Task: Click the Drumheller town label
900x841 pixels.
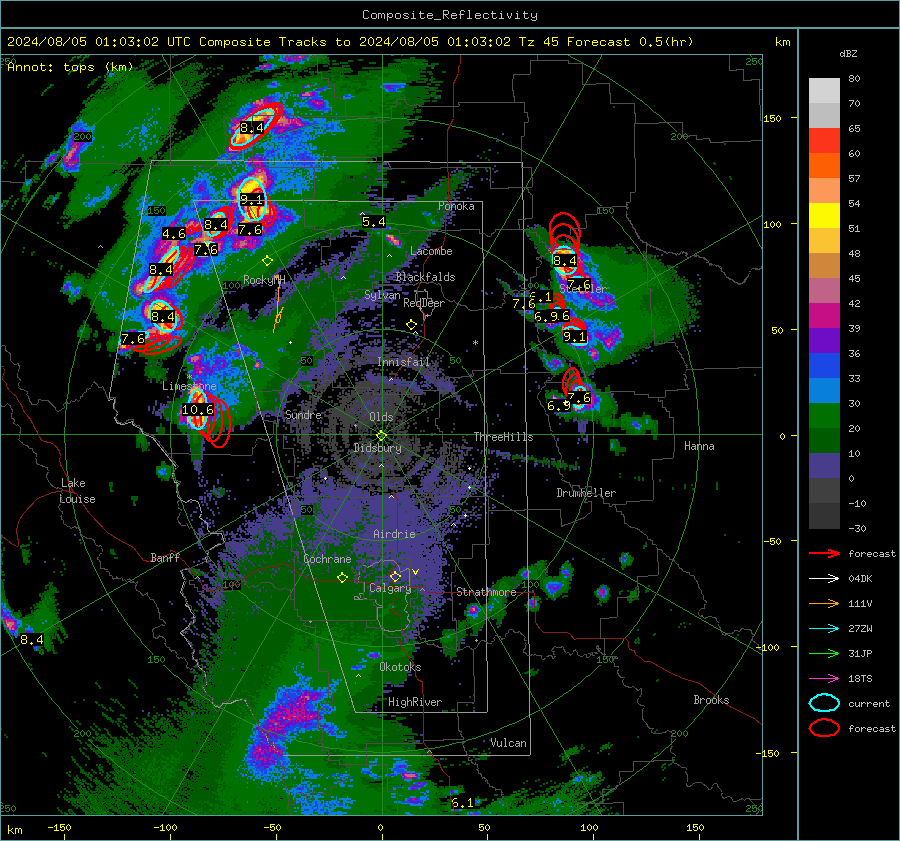Action: tap(586, 493)
